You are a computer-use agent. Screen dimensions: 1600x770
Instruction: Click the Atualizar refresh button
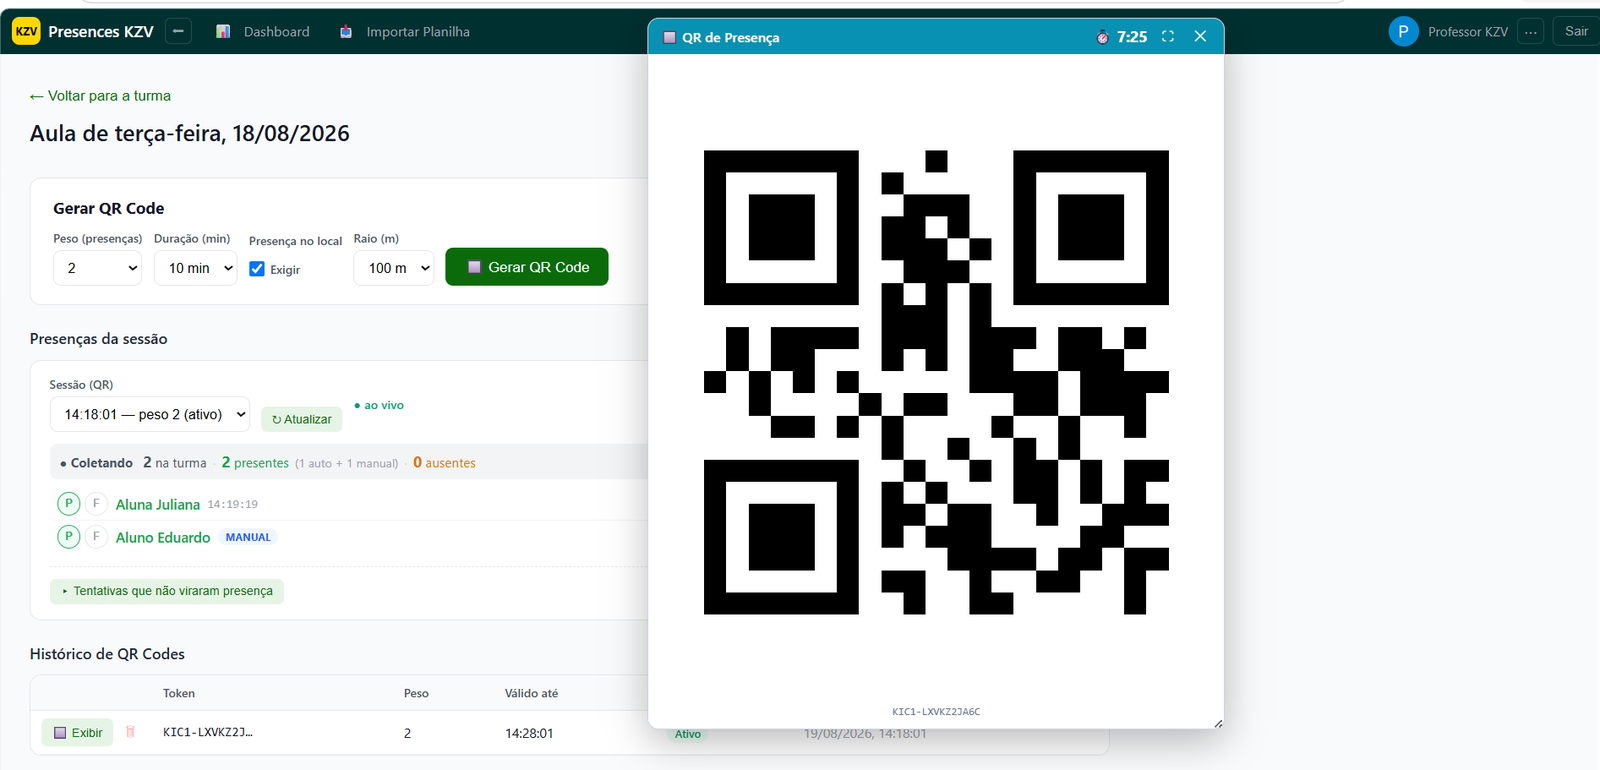point(301,419)
